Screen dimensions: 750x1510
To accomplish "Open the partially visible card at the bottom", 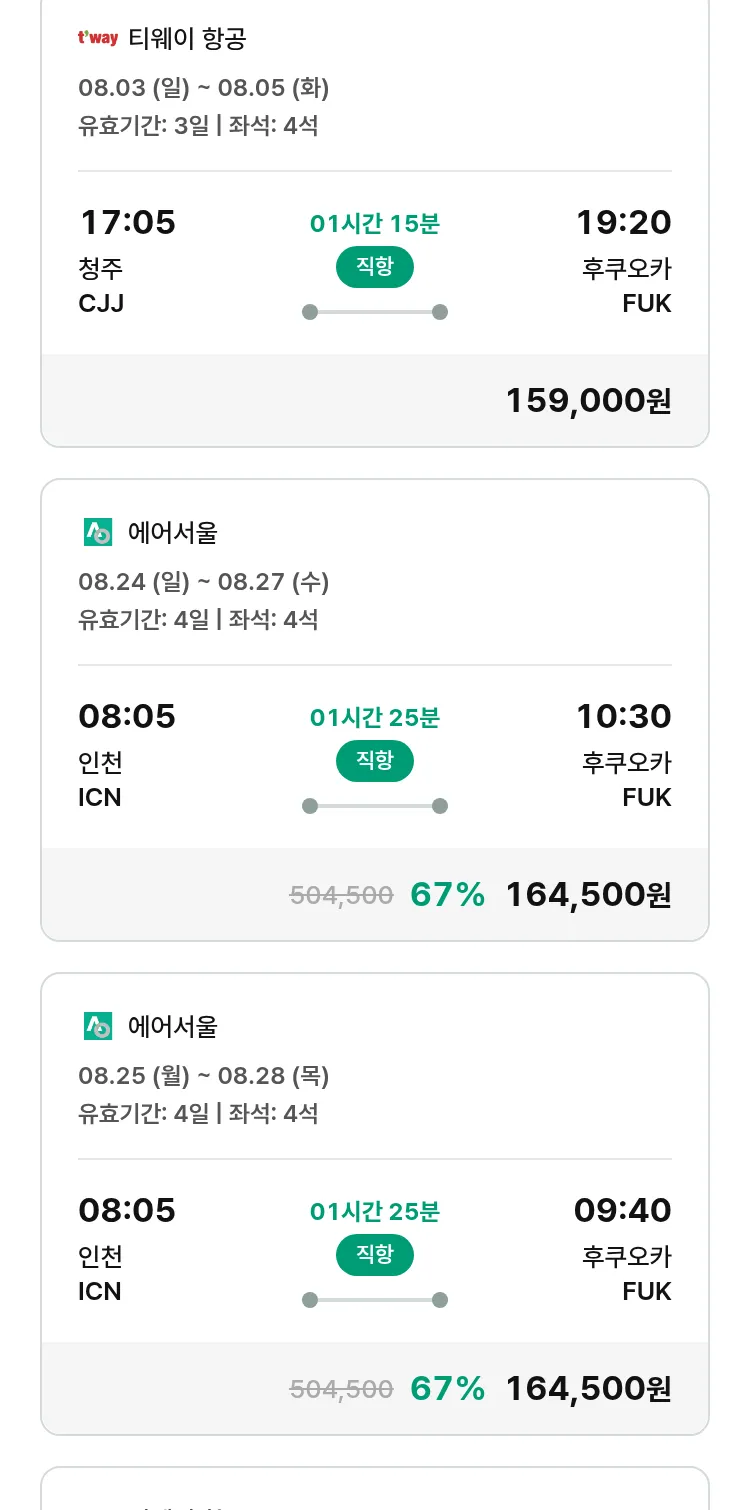I will (x=375, y=1490).
